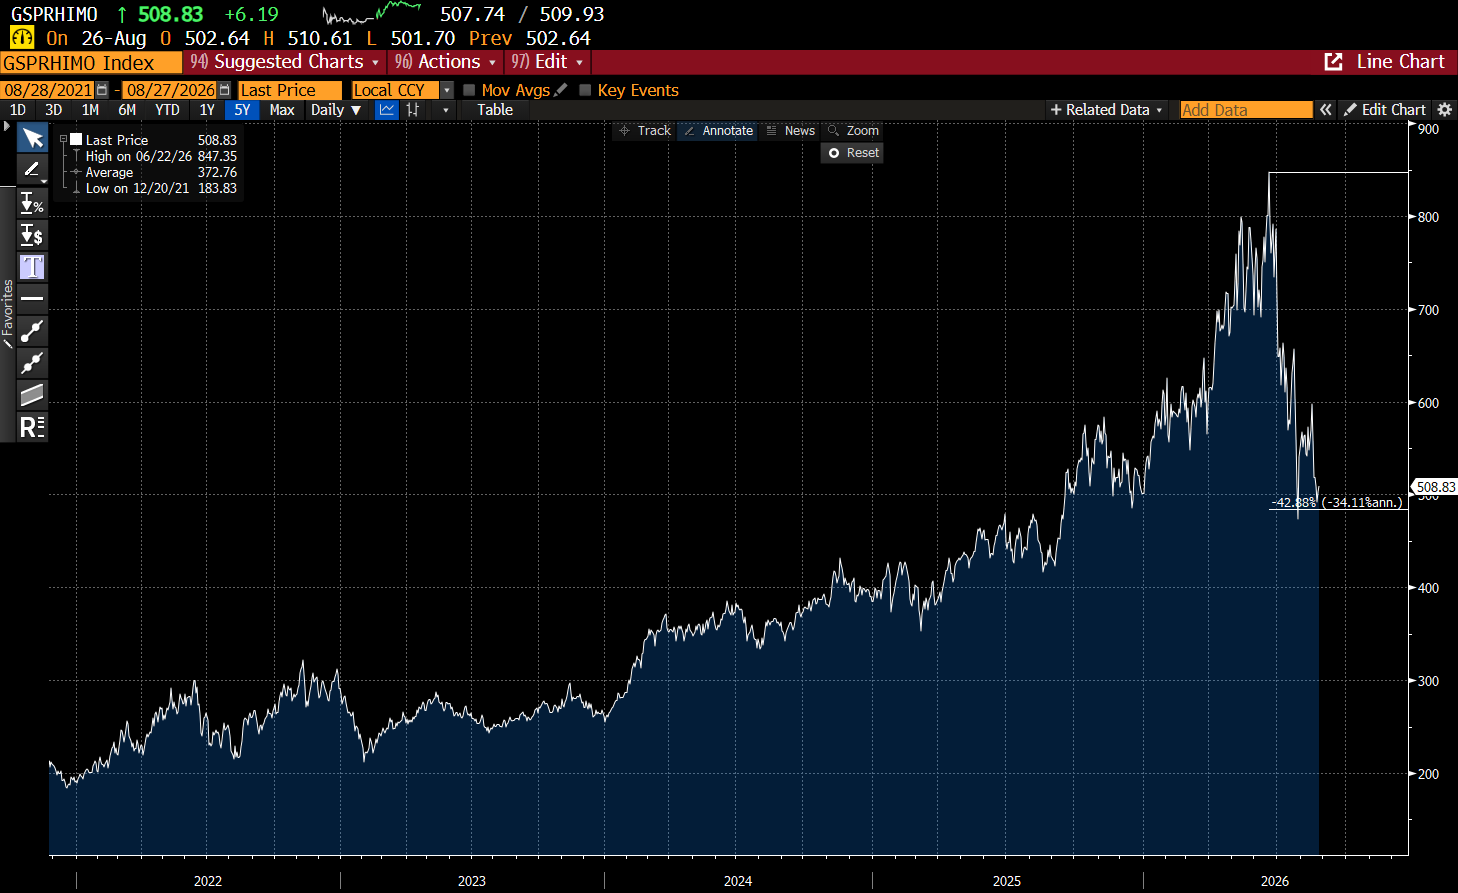Edit moving averages with pencil icon
This screenshot has width=1458, height=893.
click(561, 90)
